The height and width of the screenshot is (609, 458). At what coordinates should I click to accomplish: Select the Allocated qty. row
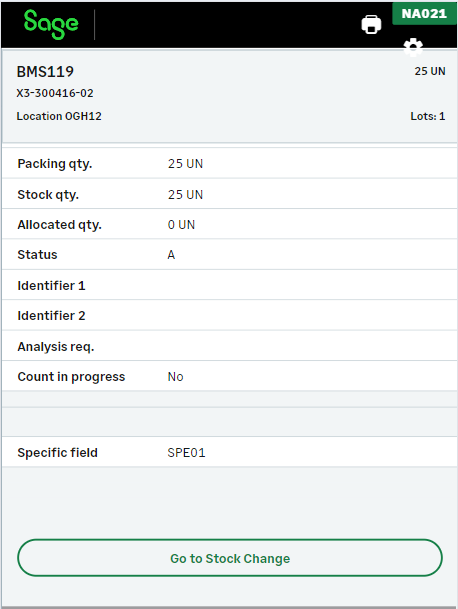point(230,224)
